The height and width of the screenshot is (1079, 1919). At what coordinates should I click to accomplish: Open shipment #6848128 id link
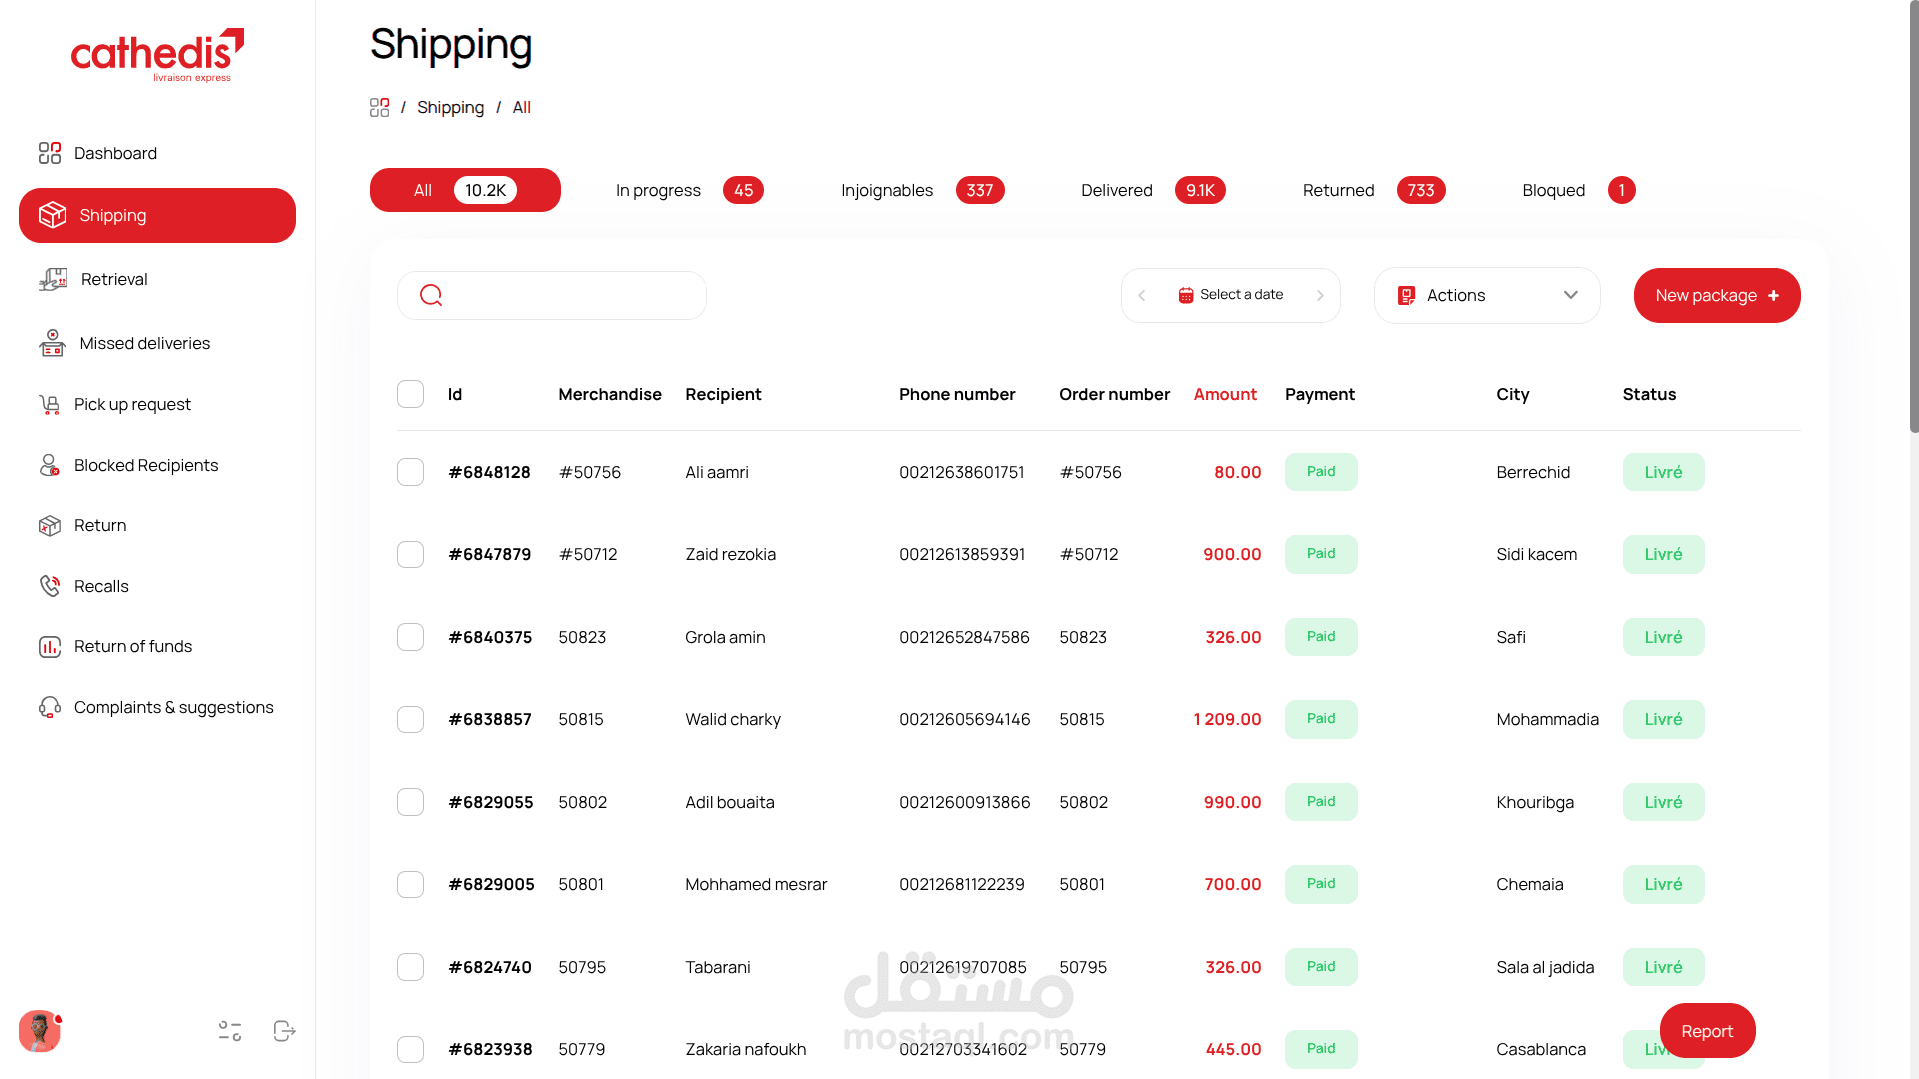pos(490,472)
